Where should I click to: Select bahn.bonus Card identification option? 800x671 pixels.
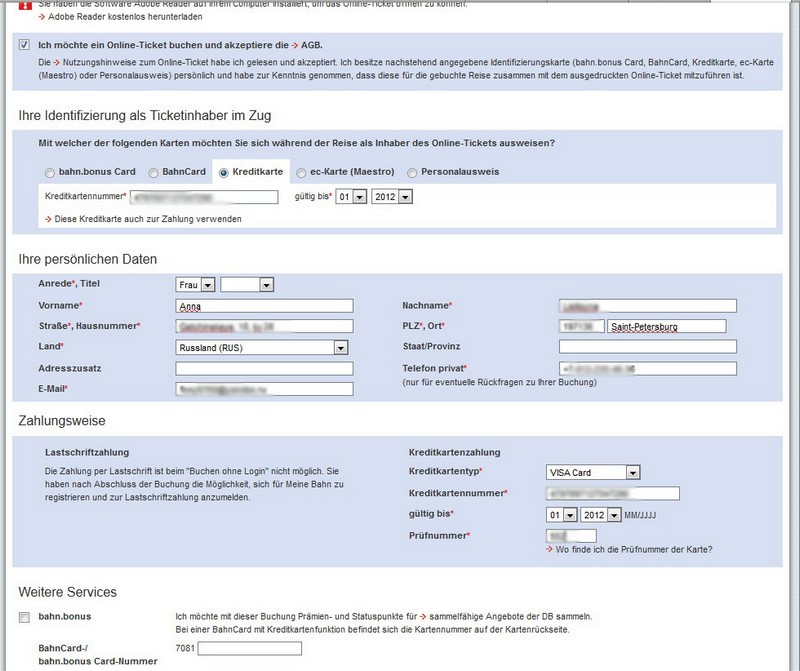(x=49, y=173)
